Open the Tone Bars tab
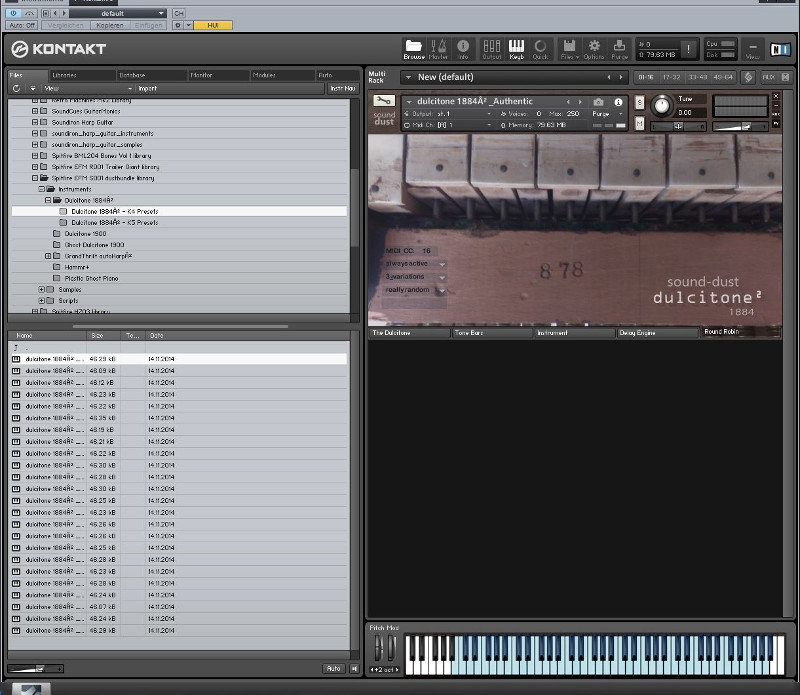Image resolution: width=800 pixels, height=695 pixels. [x=492, y=333]
